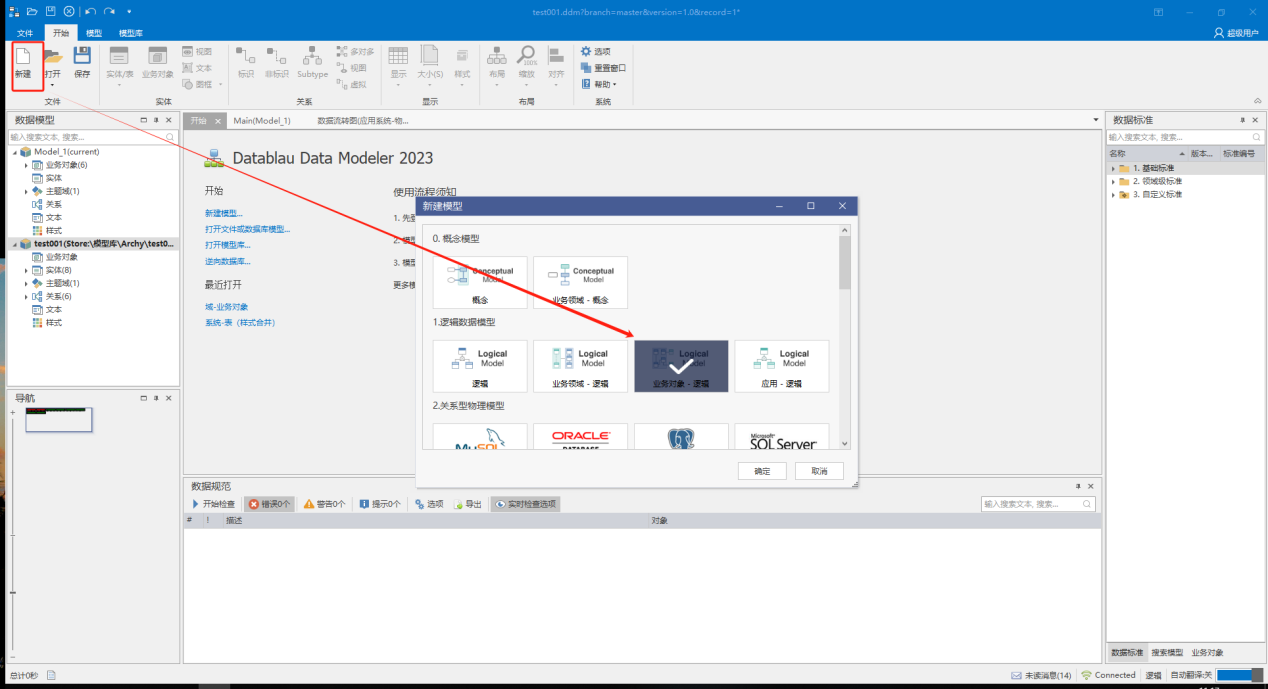Select the 业务领域 - 概念 Conceptual Model tile
This screenshot has height=689, width=1268.
580,282
